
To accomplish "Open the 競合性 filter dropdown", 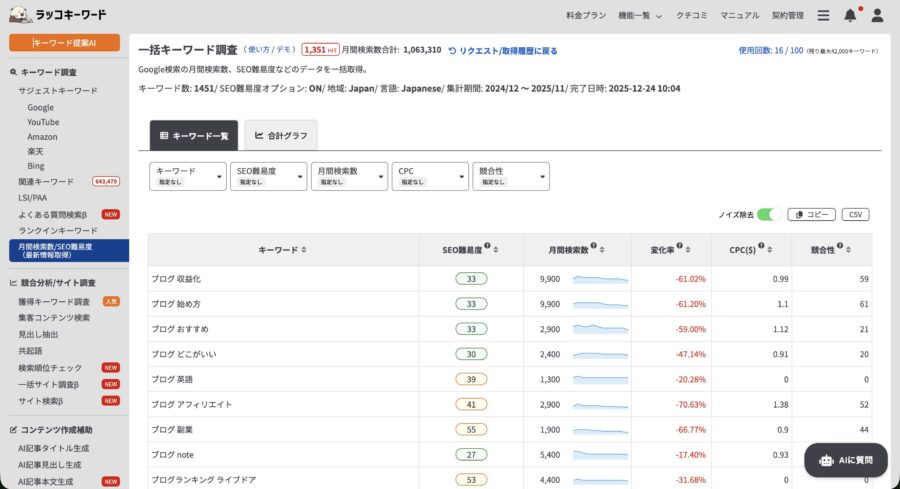I will (511, 176).
